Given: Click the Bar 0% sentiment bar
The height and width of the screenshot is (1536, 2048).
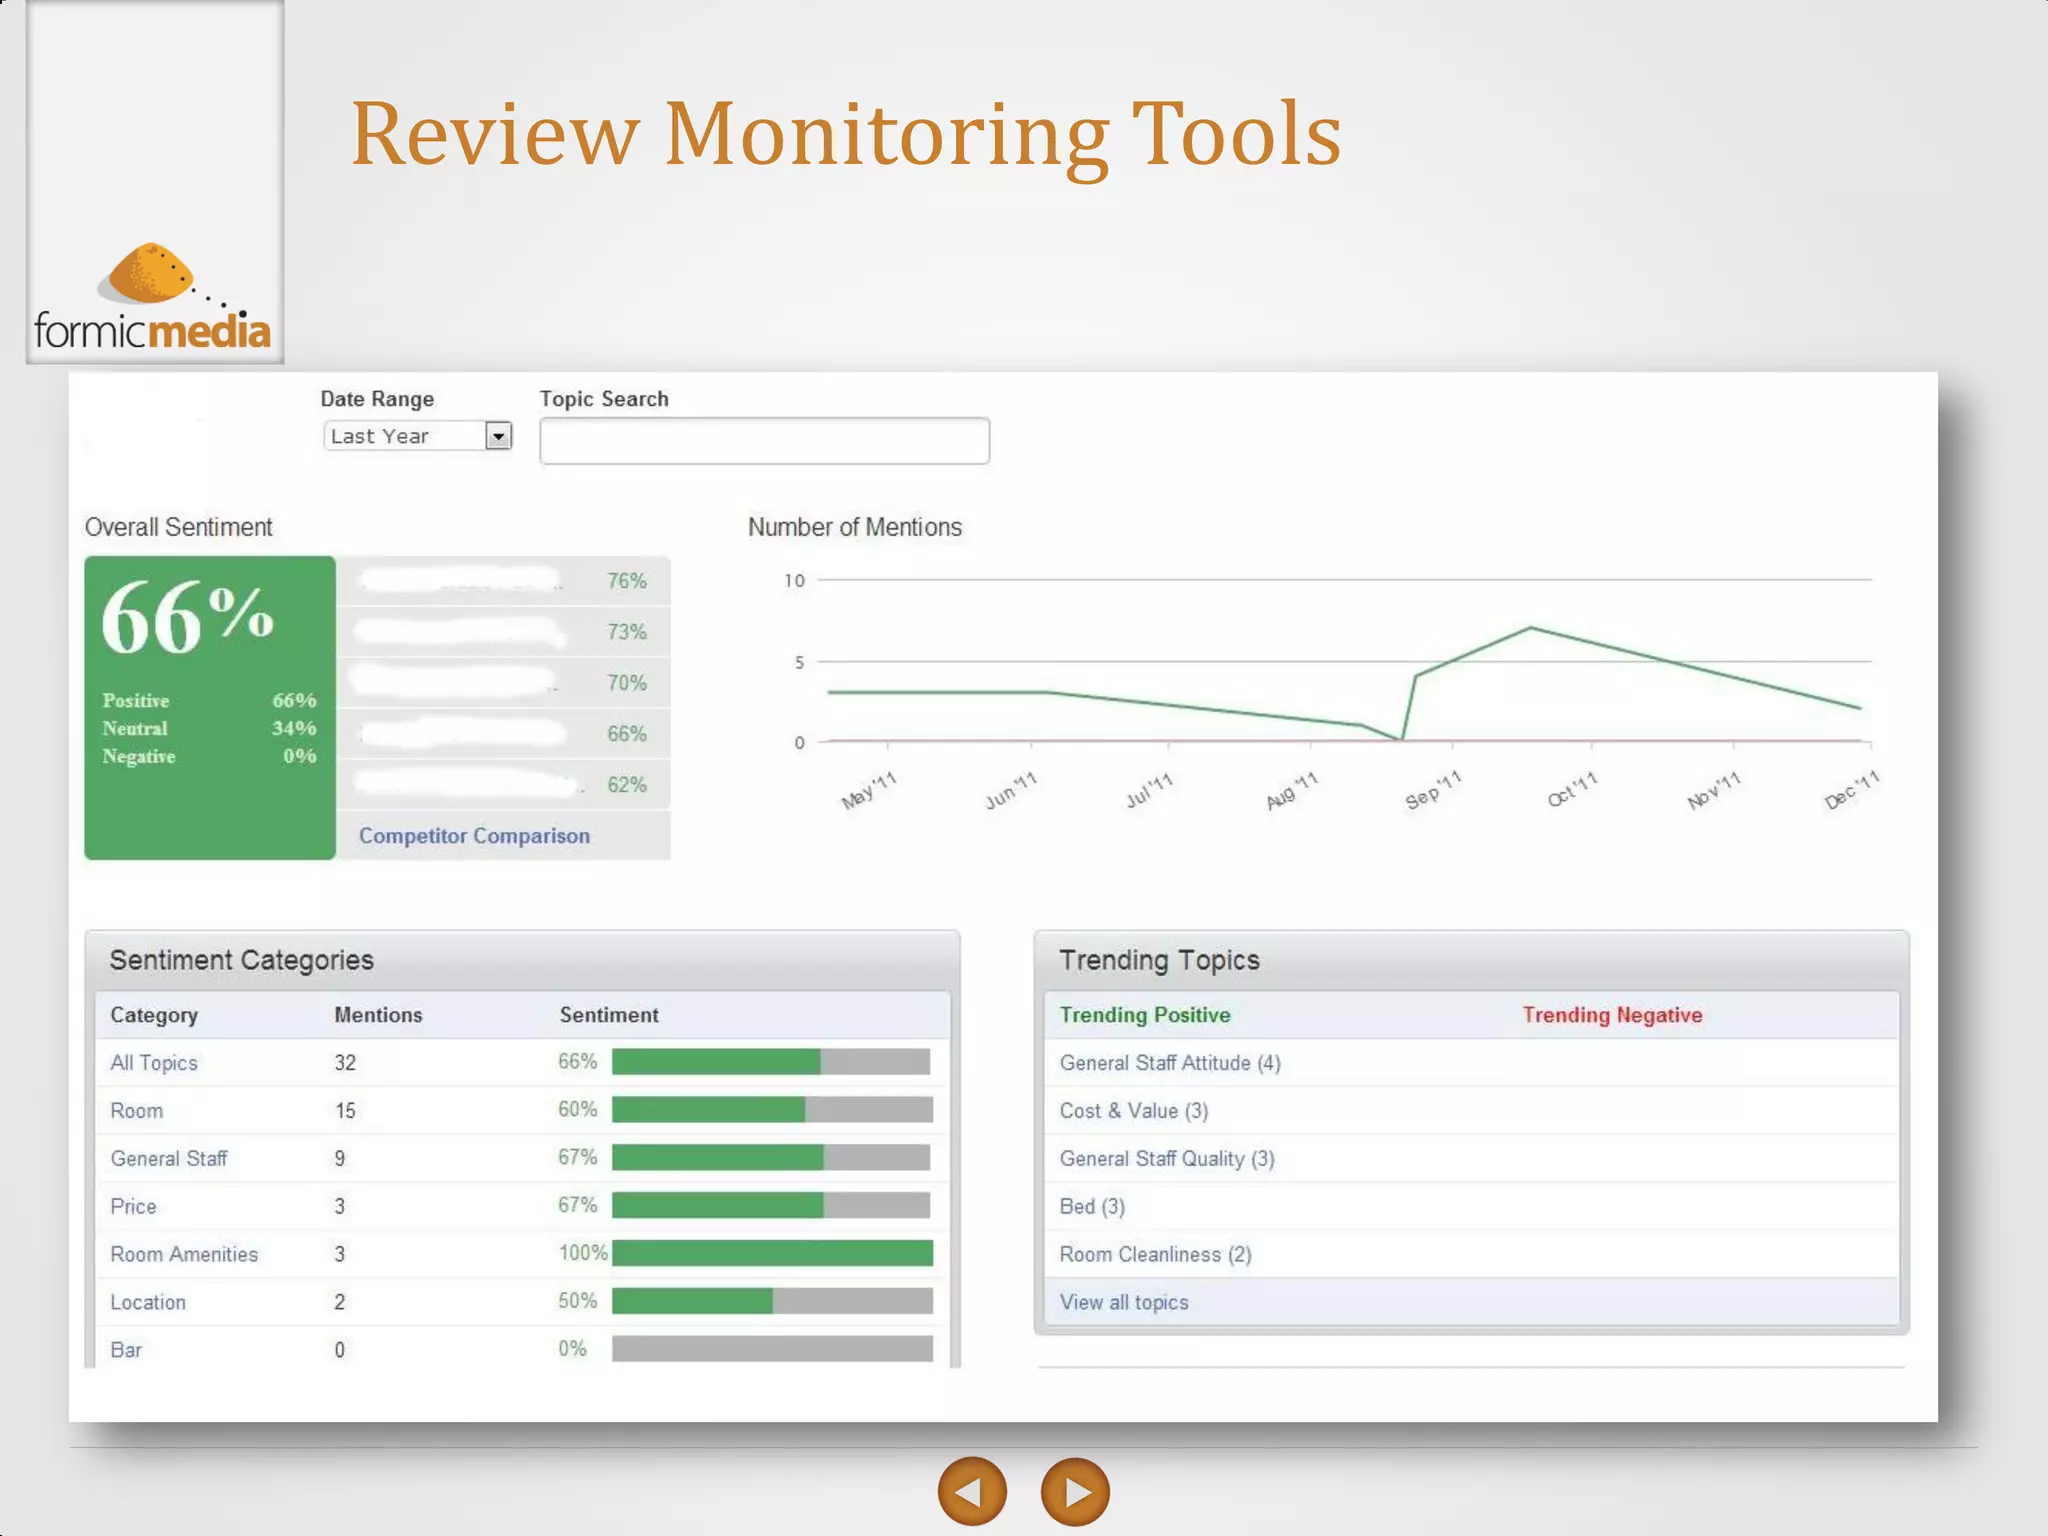Looking at the screenshot, I should pos(772,1349).
